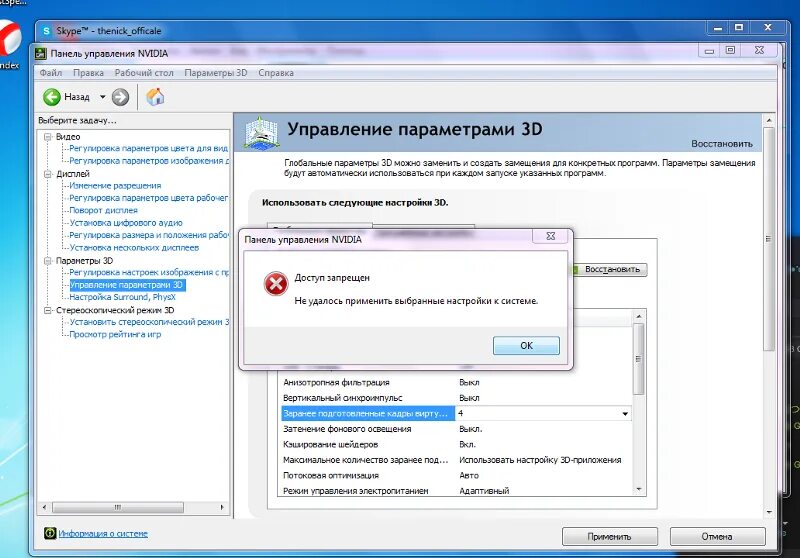This screenshot has width=800, height=558.
Task: Minimize the Skype window
Action: 718,28
